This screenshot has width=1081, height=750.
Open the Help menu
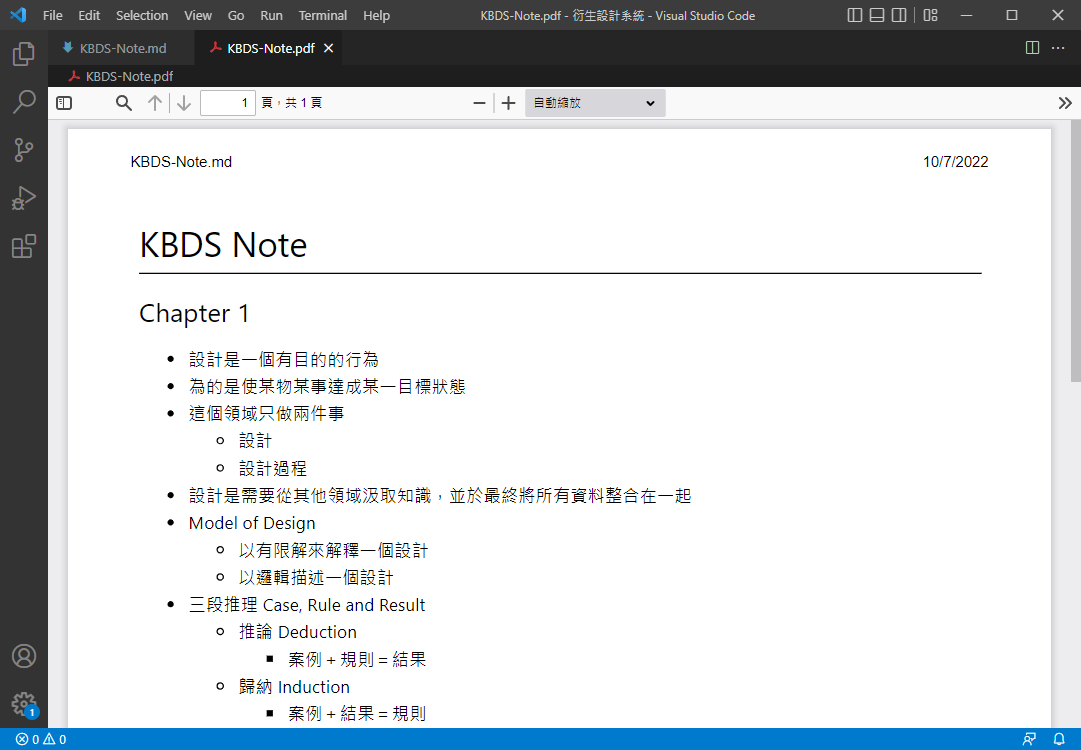pyautogui.click(x=376, y=15)
